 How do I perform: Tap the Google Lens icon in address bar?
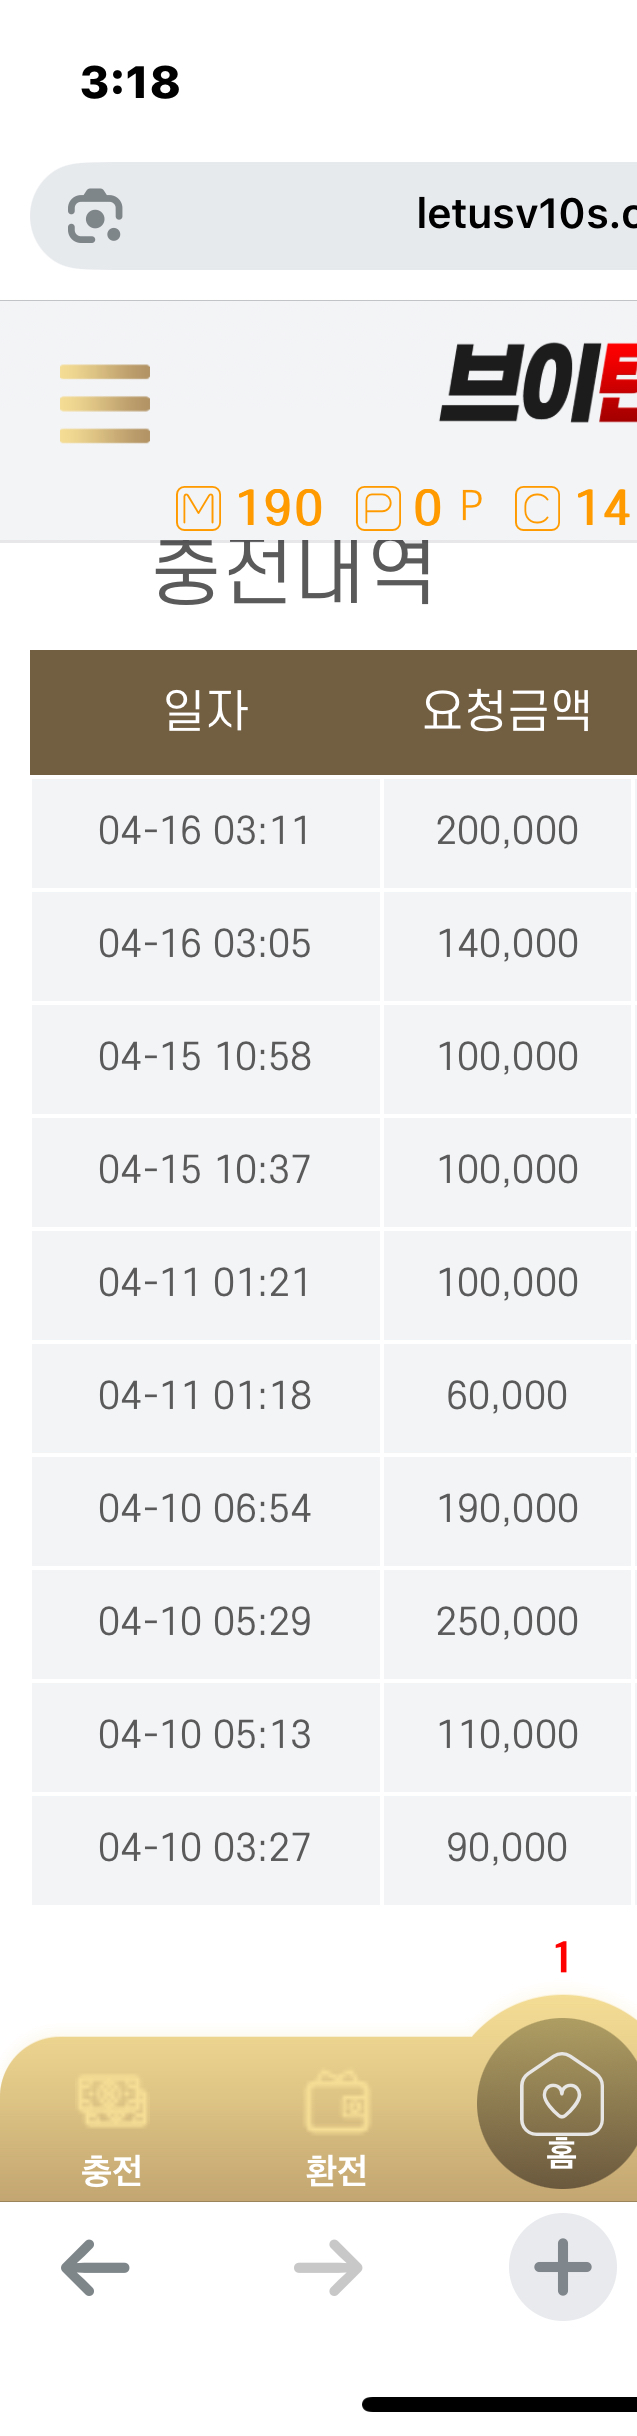[95, 216]
